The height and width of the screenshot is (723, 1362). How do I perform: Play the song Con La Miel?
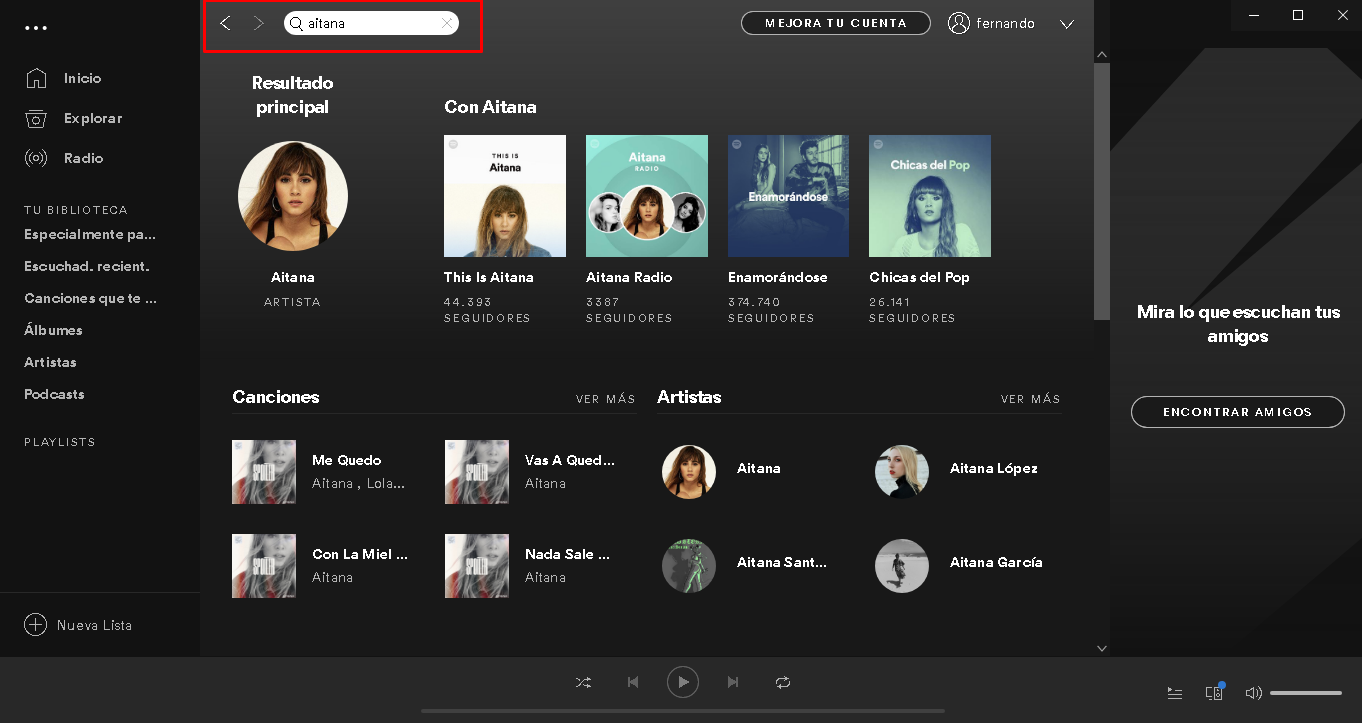[x=360, y=554]
